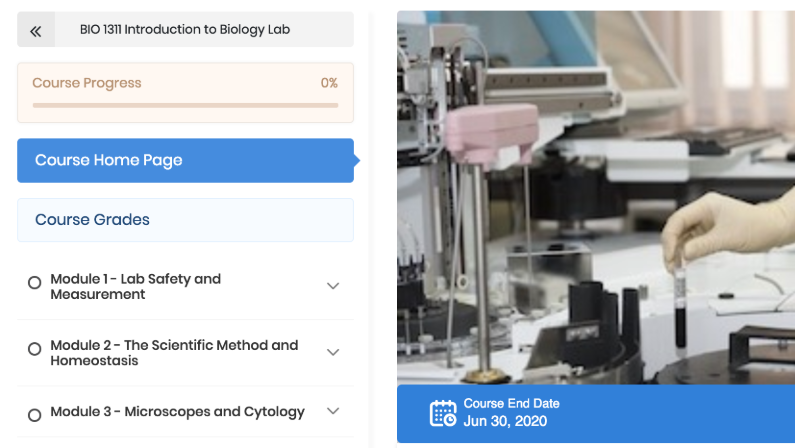Image resolution: width=795 pixels, height=448 pixels.
Task: Expand Module 3 Microscopes chevron
Action: [x=333, y=411]
